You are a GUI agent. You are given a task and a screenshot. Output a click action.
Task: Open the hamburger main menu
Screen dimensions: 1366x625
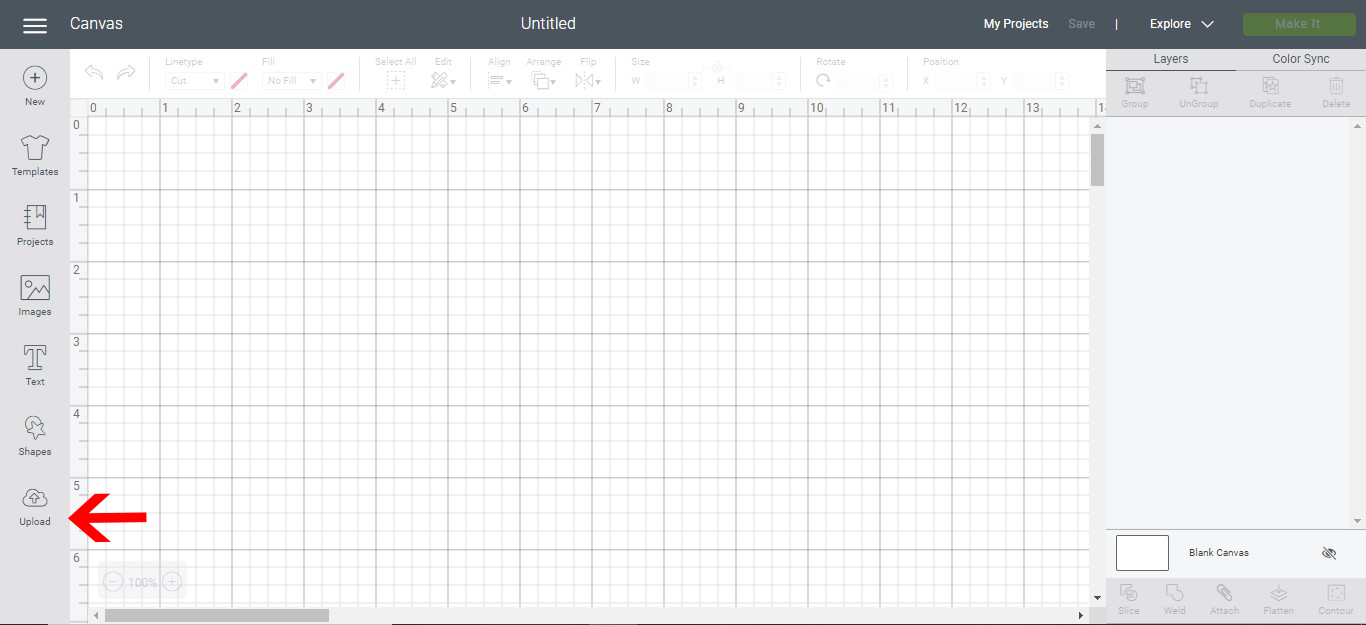coord(35,25)
